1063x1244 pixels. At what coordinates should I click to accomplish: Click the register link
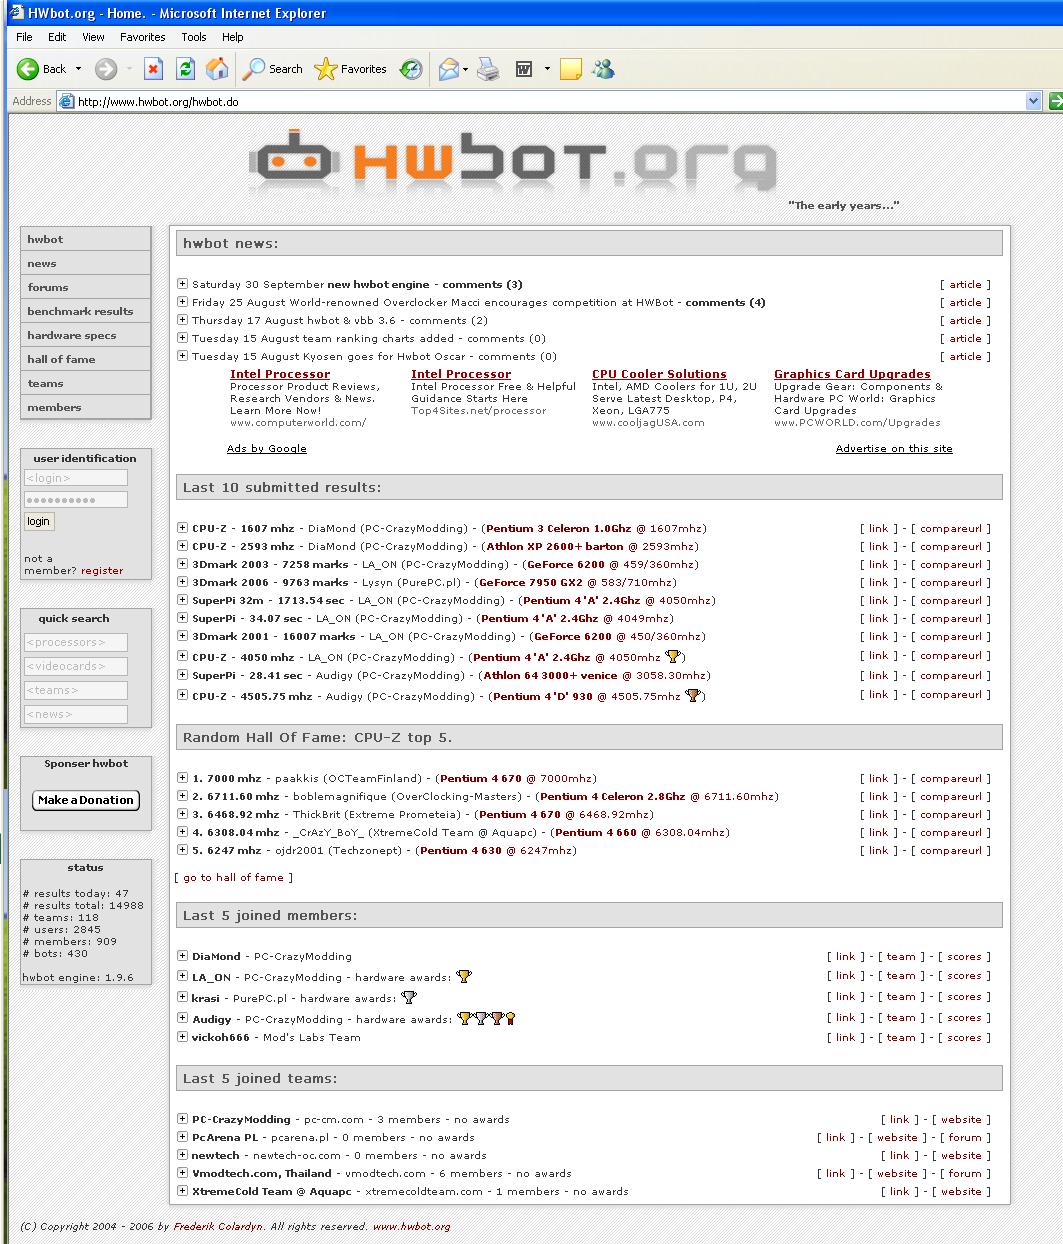click(102, 571)
